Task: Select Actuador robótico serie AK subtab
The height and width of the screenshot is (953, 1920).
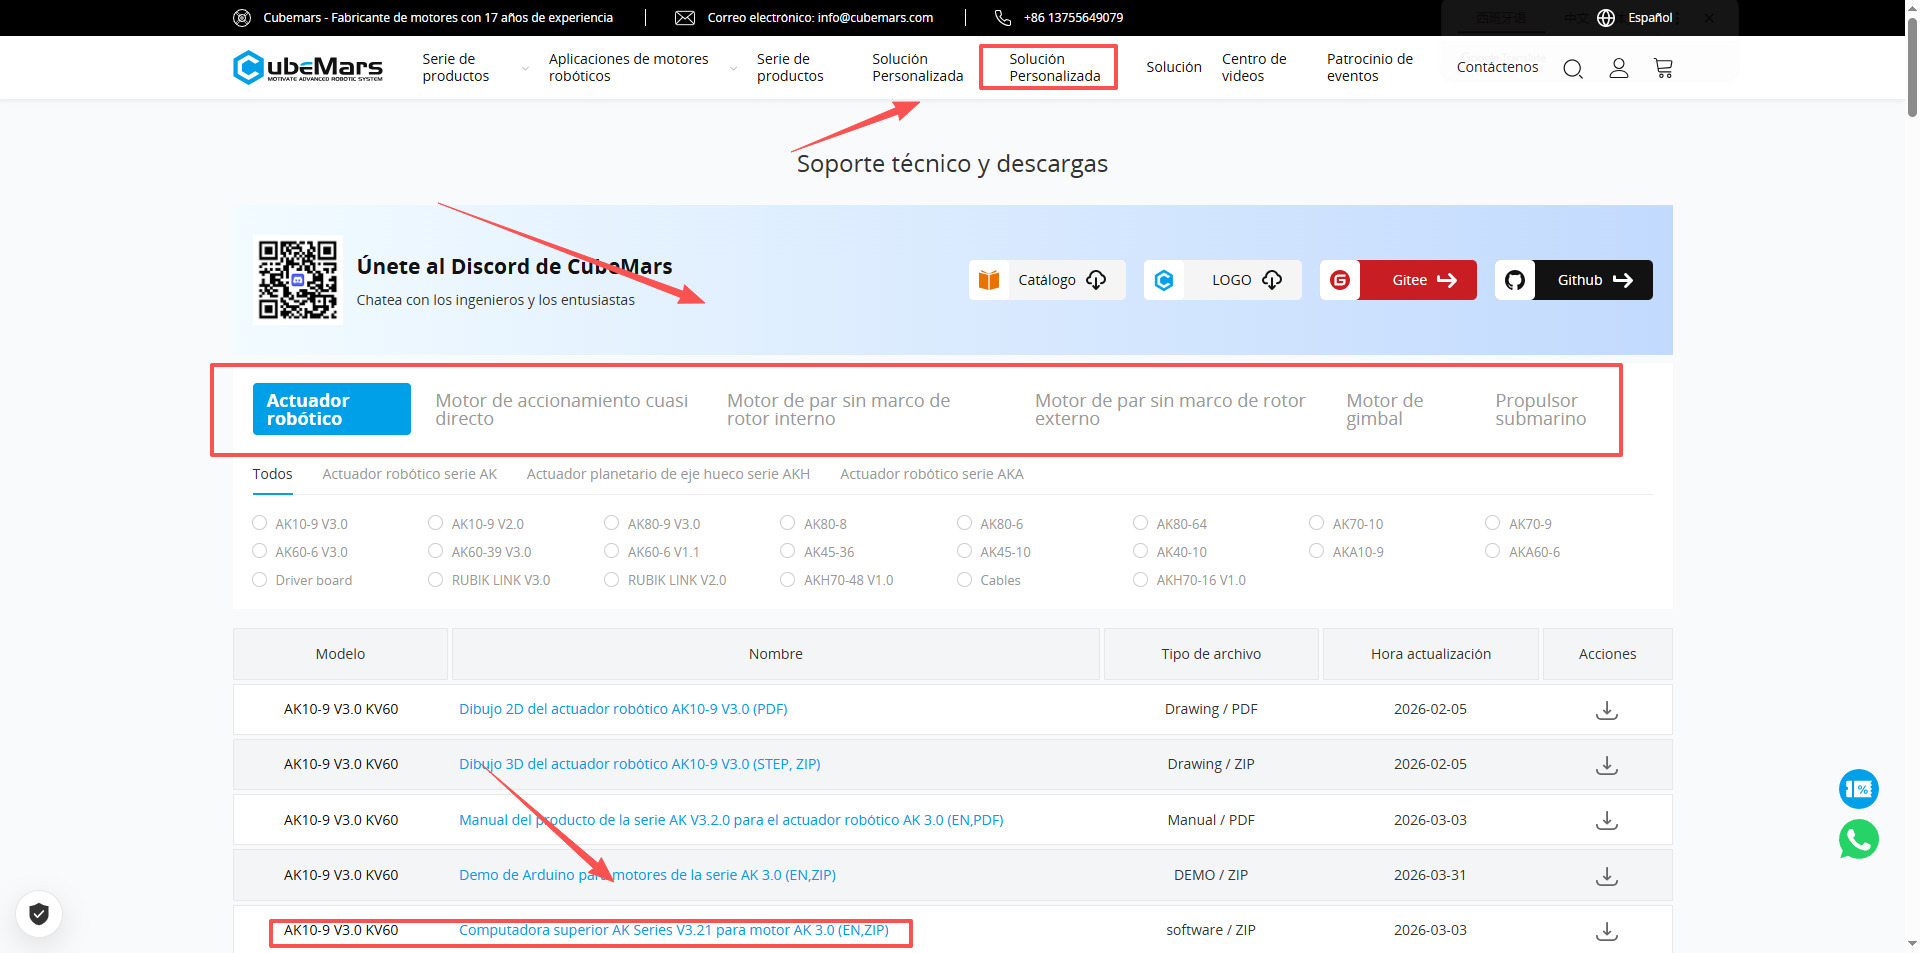Action: pos(409,474)
